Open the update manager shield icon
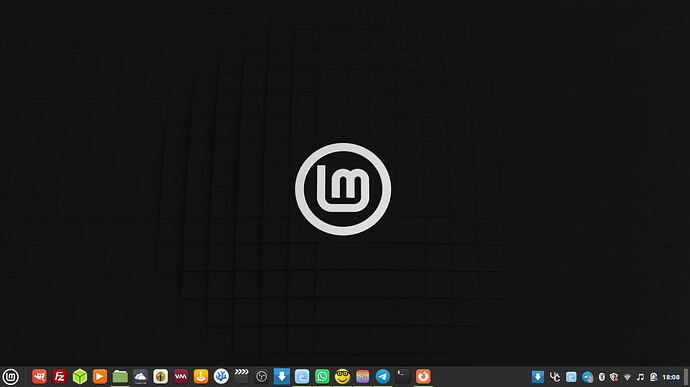690x387 pixels. [x=614, y=377]
